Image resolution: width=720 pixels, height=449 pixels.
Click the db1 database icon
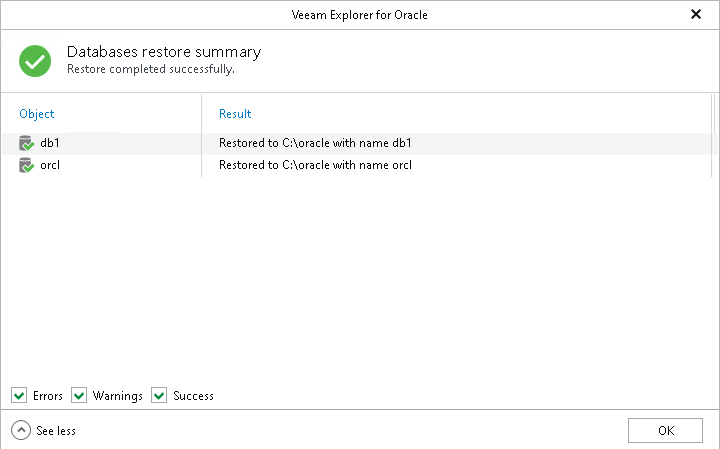click(27, 143)
